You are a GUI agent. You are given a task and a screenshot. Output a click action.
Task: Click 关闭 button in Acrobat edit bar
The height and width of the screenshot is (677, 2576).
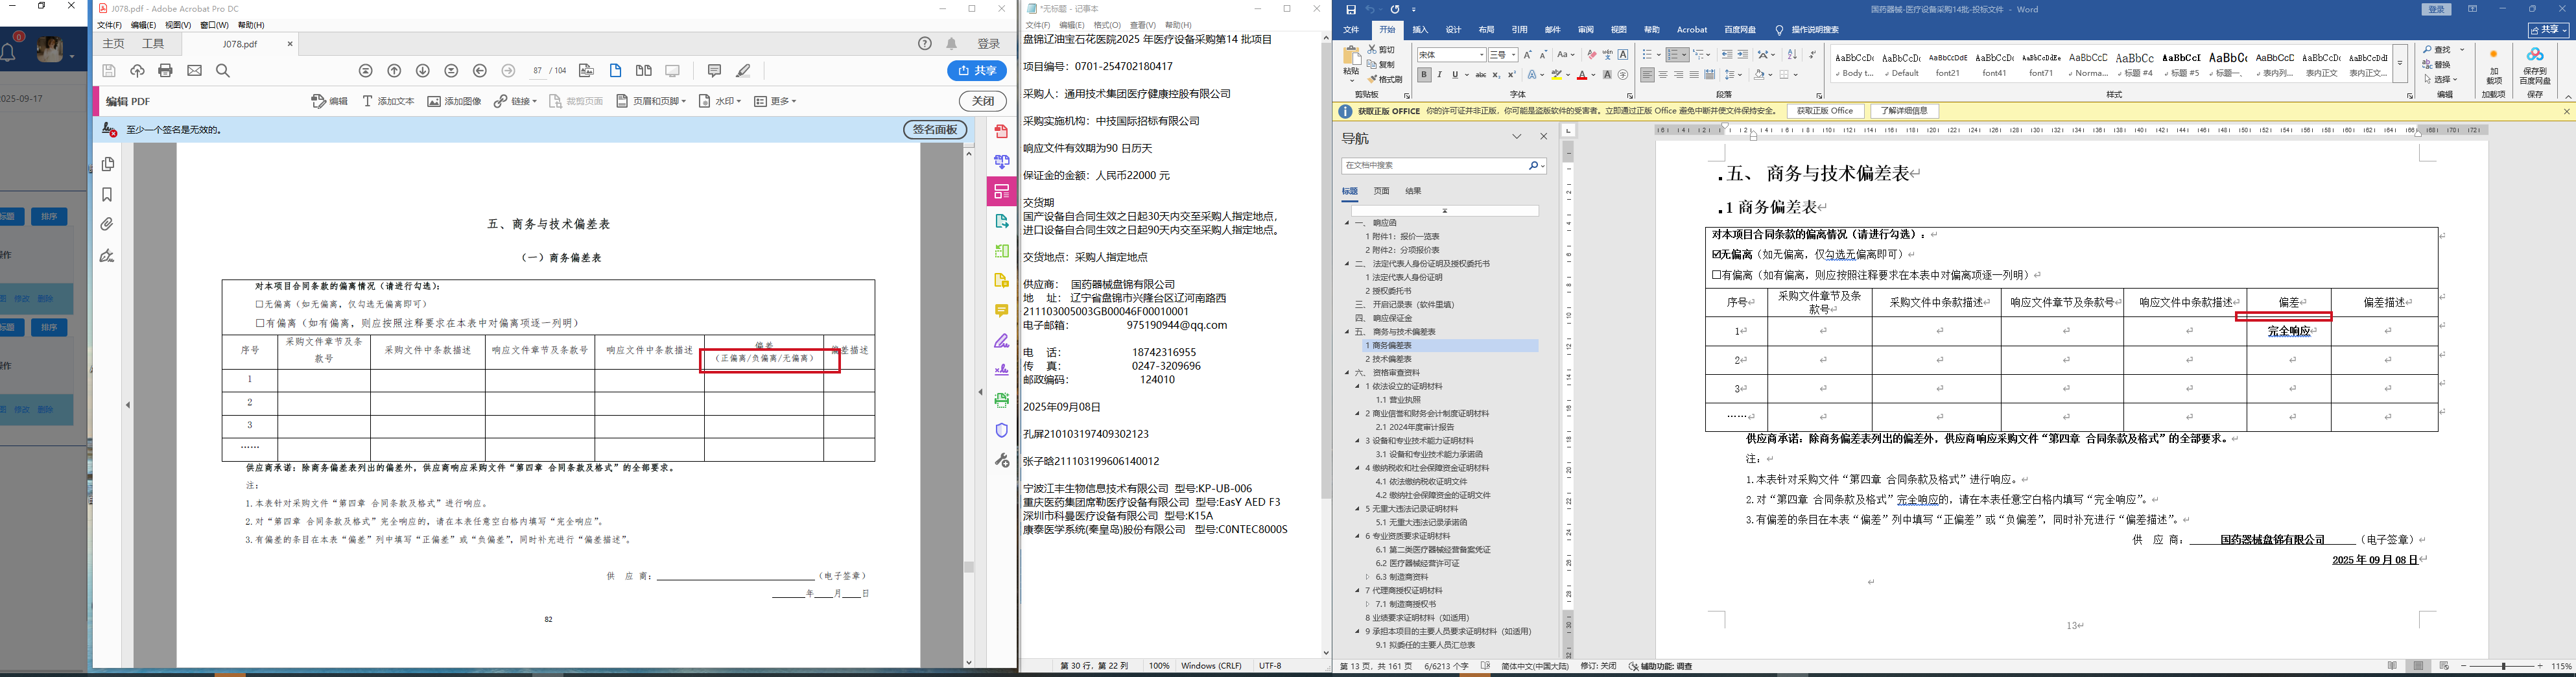point(983,101)
